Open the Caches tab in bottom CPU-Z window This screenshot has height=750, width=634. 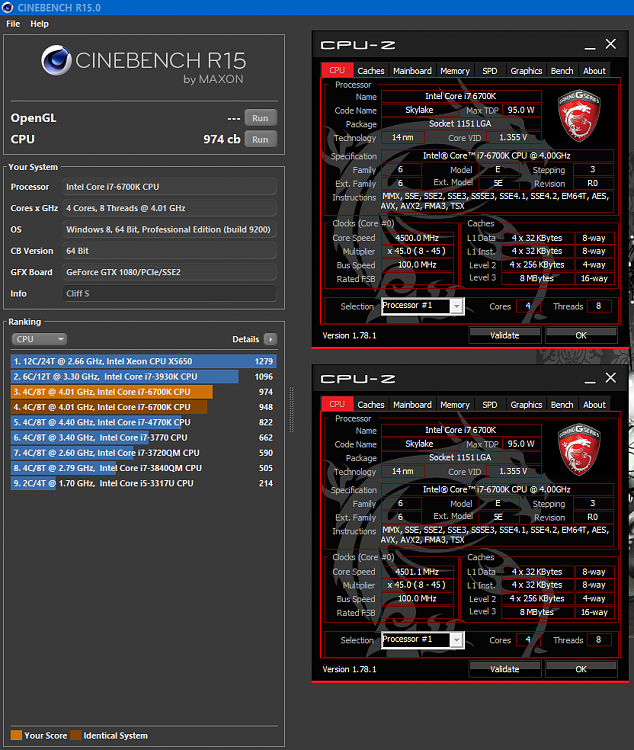[x=371, y=405]
